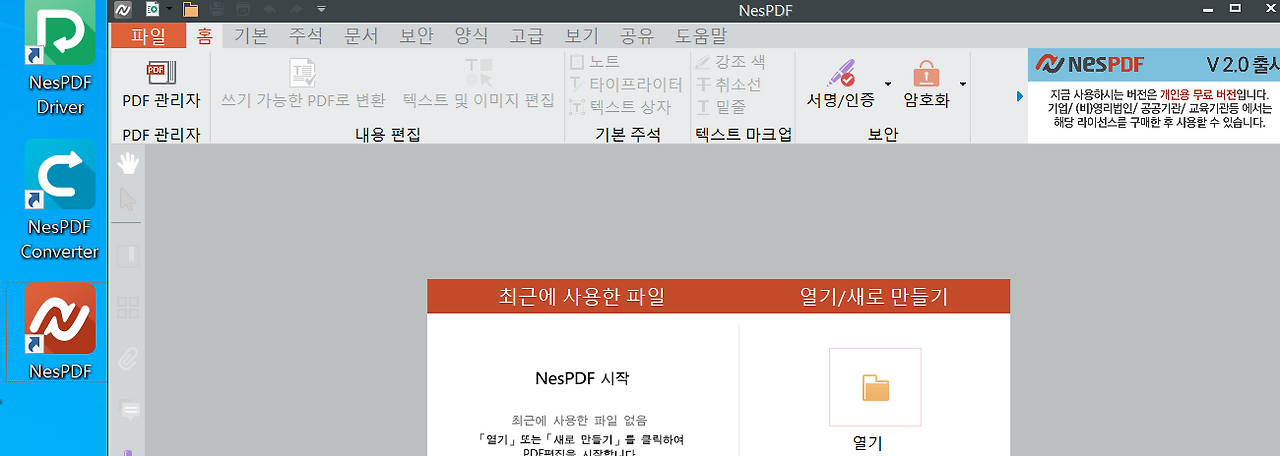This screenshot has width=1280, height=456.
Task: Click the NesPDF 시작 heading
Action: pos(583,378)
